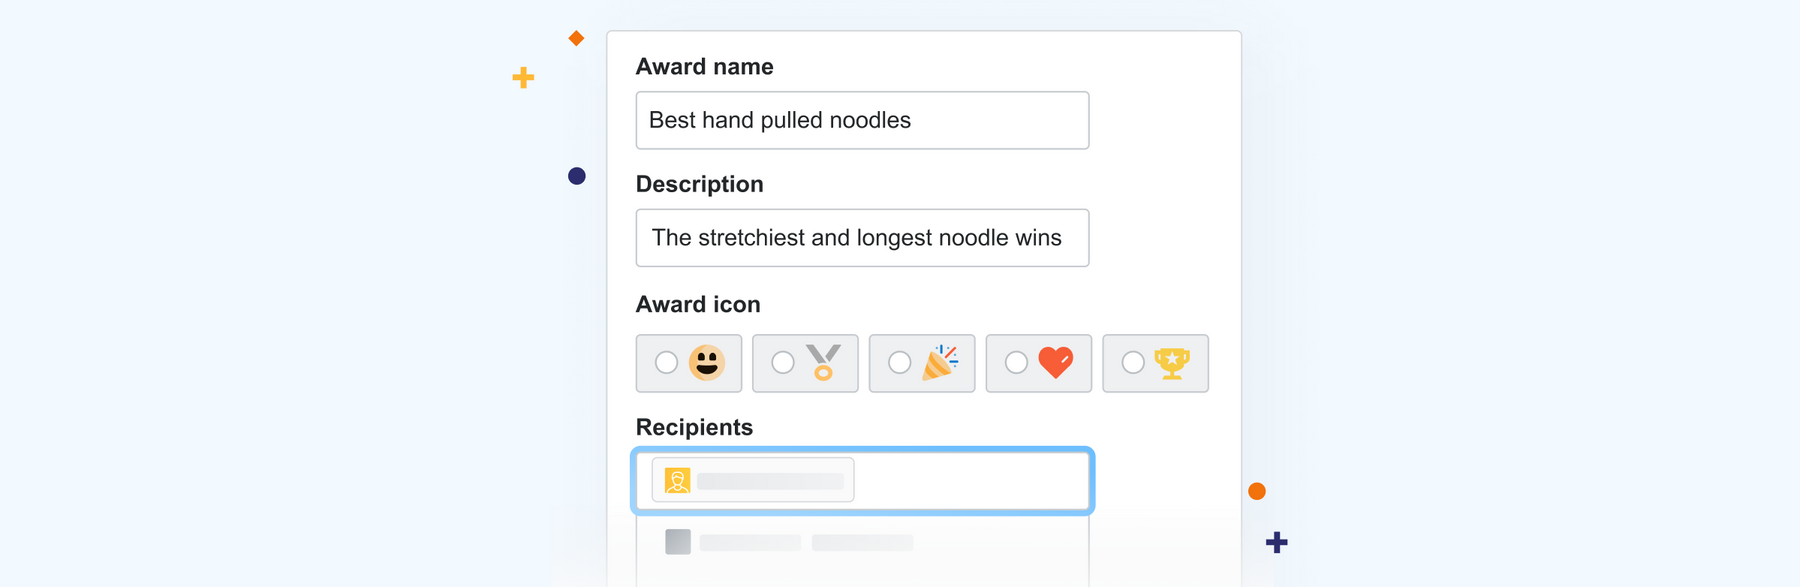Click the gray avatar in suggestion list

[678, 542]
